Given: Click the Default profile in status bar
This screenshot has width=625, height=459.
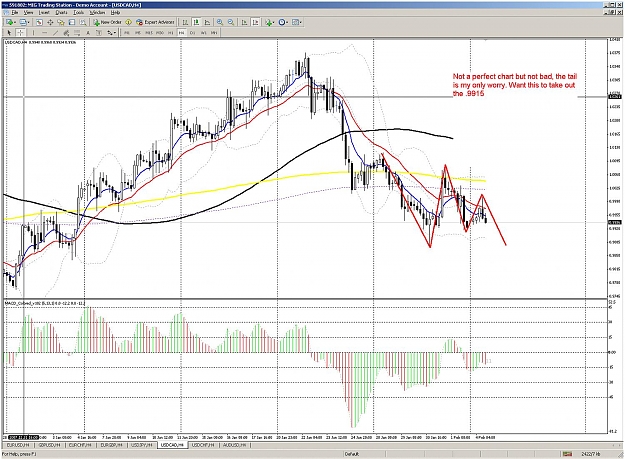Looking at the screenshot, I should click(352, 454).
